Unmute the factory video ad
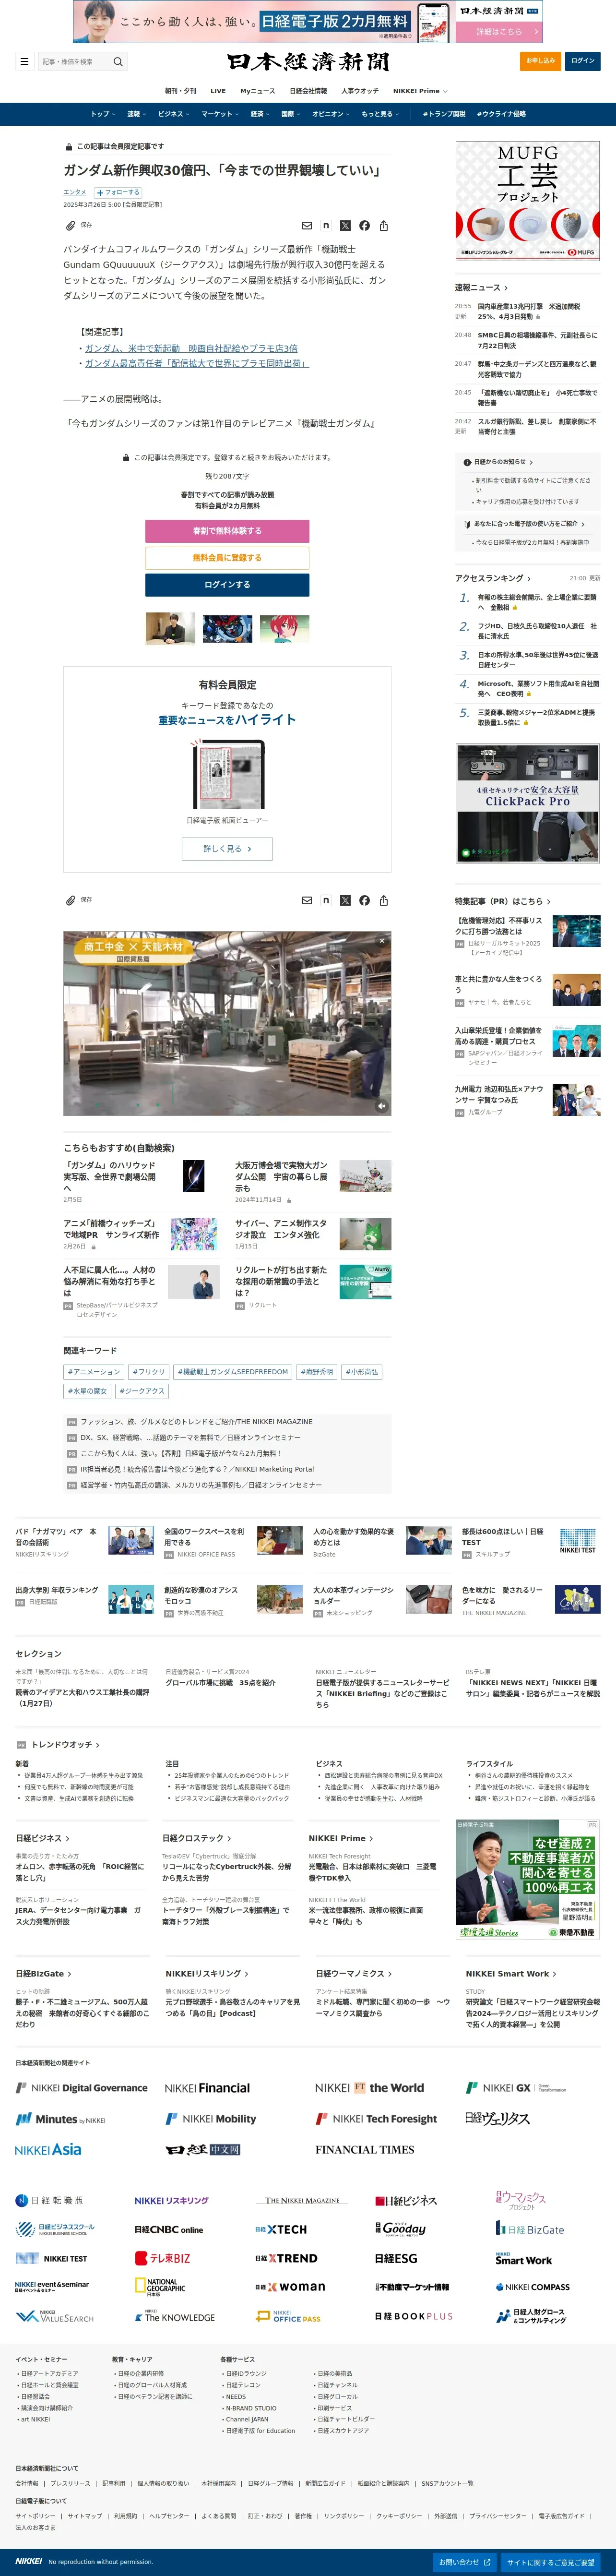616x2576 pixels. click(x=381, y=1106)
